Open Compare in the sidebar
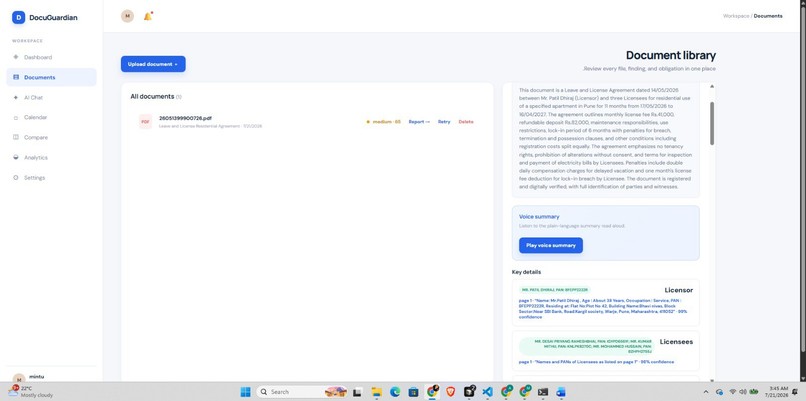 coord(51,137)
